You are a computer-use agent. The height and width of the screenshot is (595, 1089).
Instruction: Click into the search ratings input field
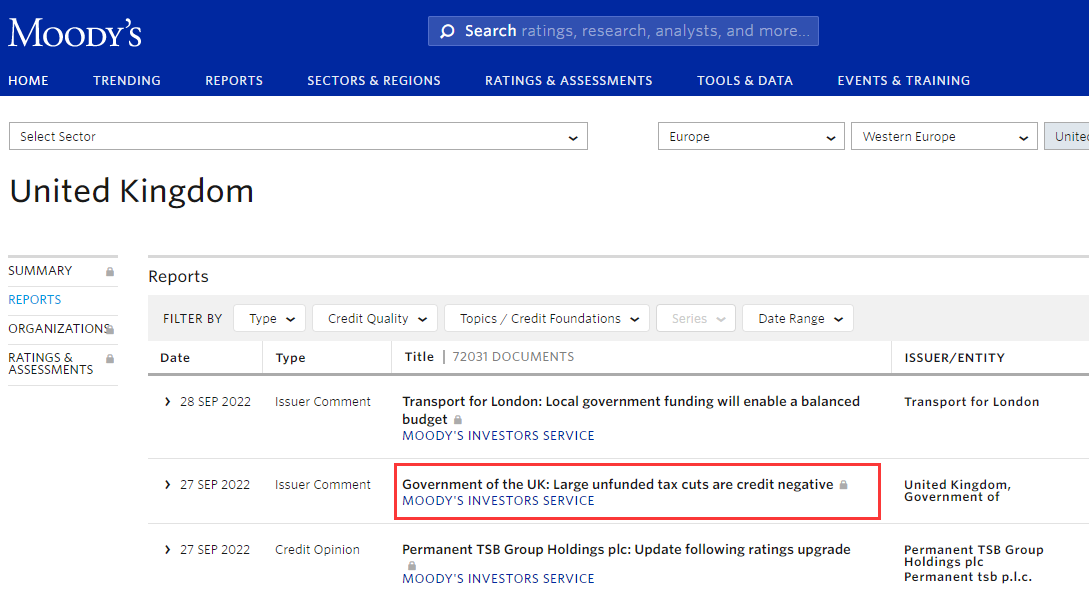[x=640, y=31]
